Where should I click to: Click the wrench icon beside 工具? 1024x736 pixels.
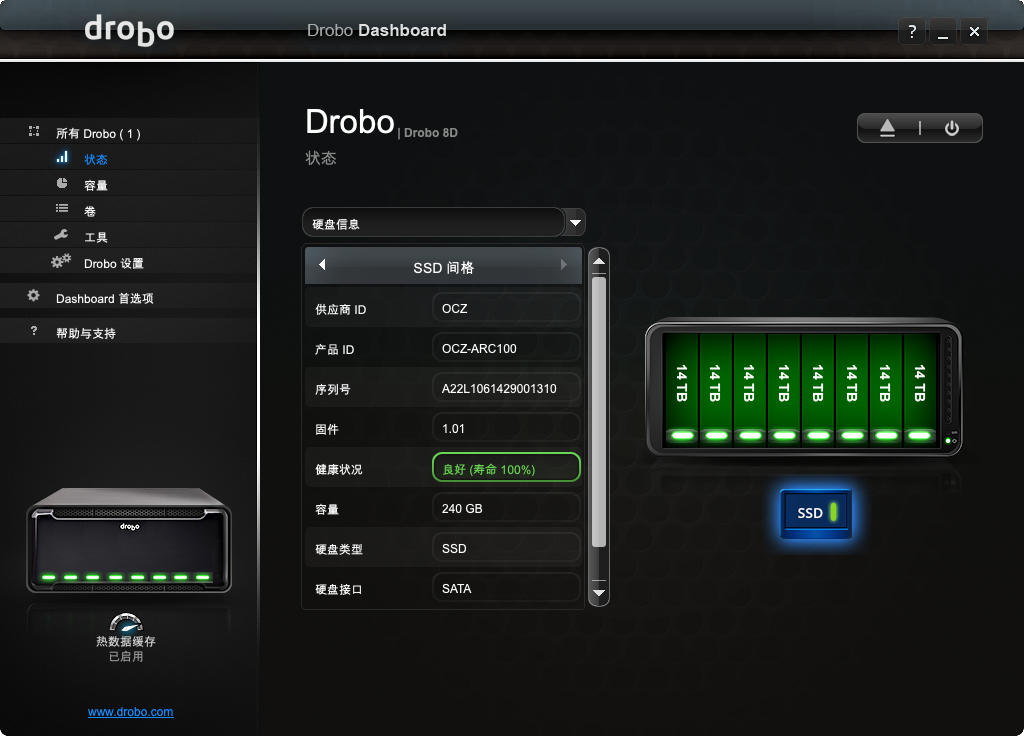[61, 235]
